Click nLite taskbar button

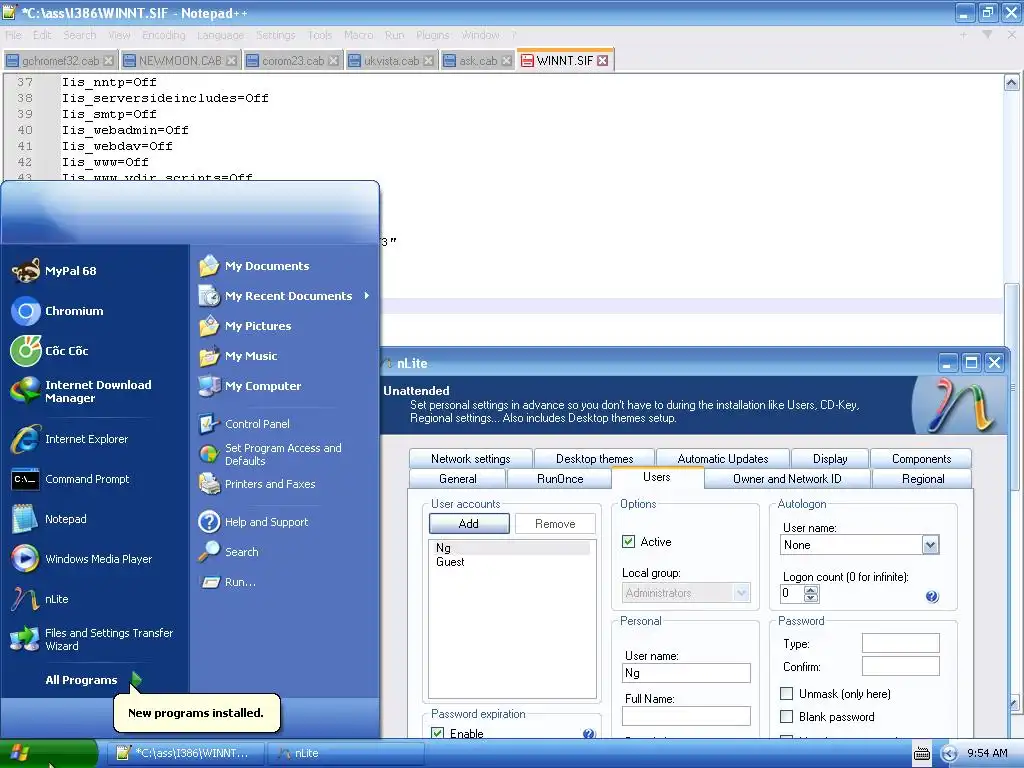point(346,753)
